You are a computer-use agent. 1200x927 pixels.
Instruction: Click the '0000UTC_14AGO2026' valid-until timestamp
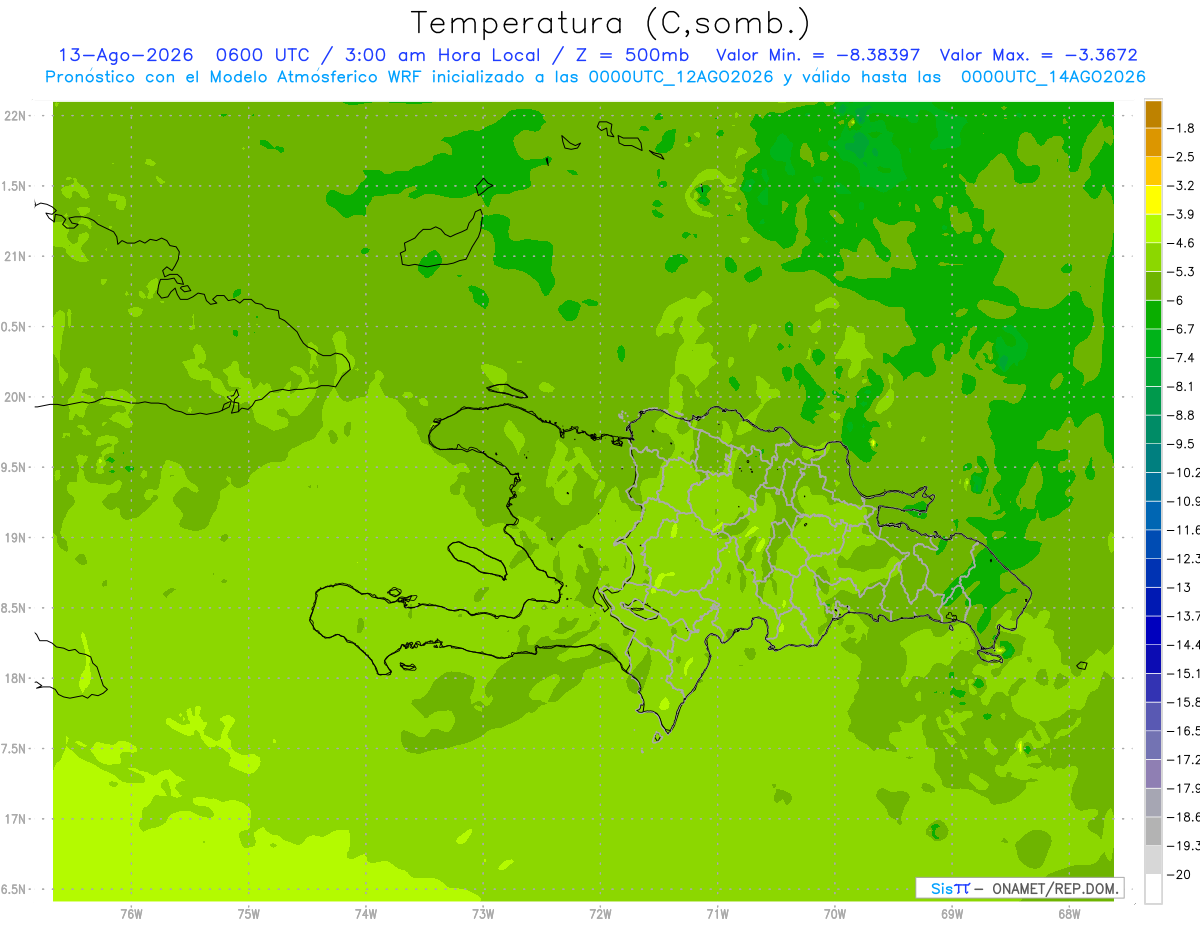click(x=1053, y=77)
